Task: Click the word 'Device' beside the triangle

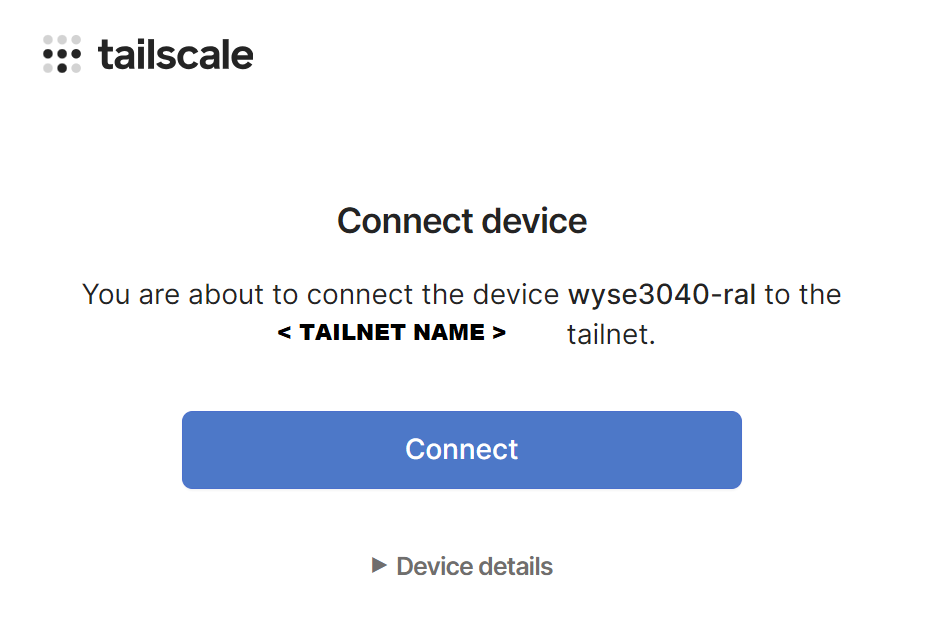Action: click(x=434, y=567)
